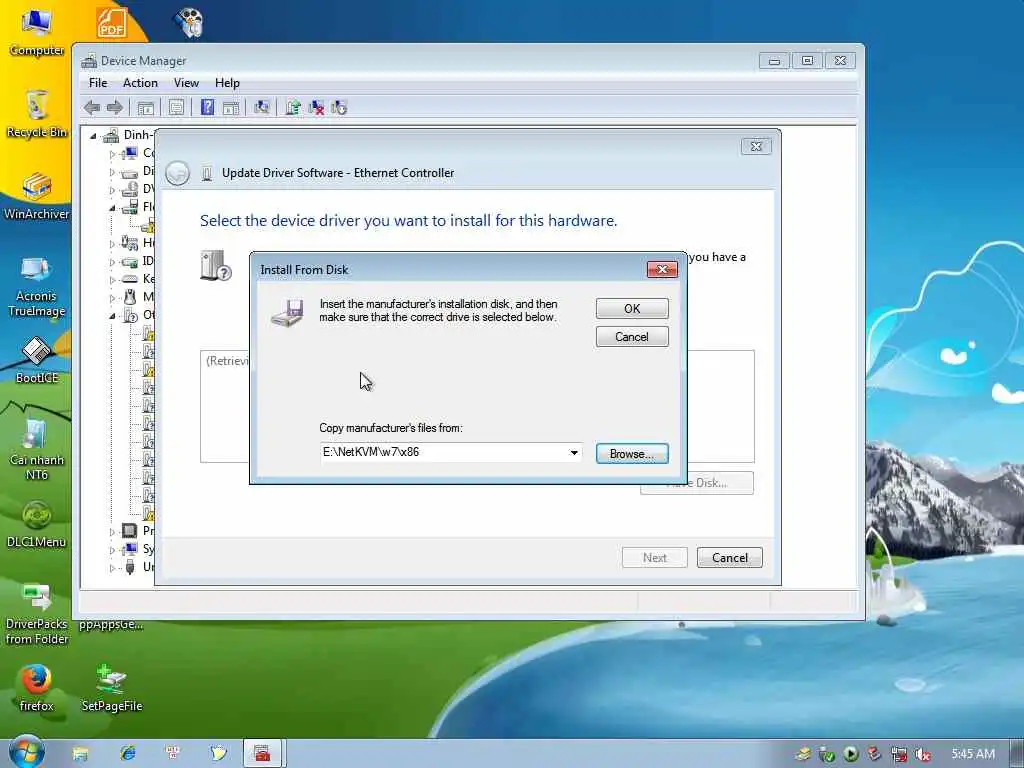
Task: Expand the Disk drives category node
Action: 112,172
